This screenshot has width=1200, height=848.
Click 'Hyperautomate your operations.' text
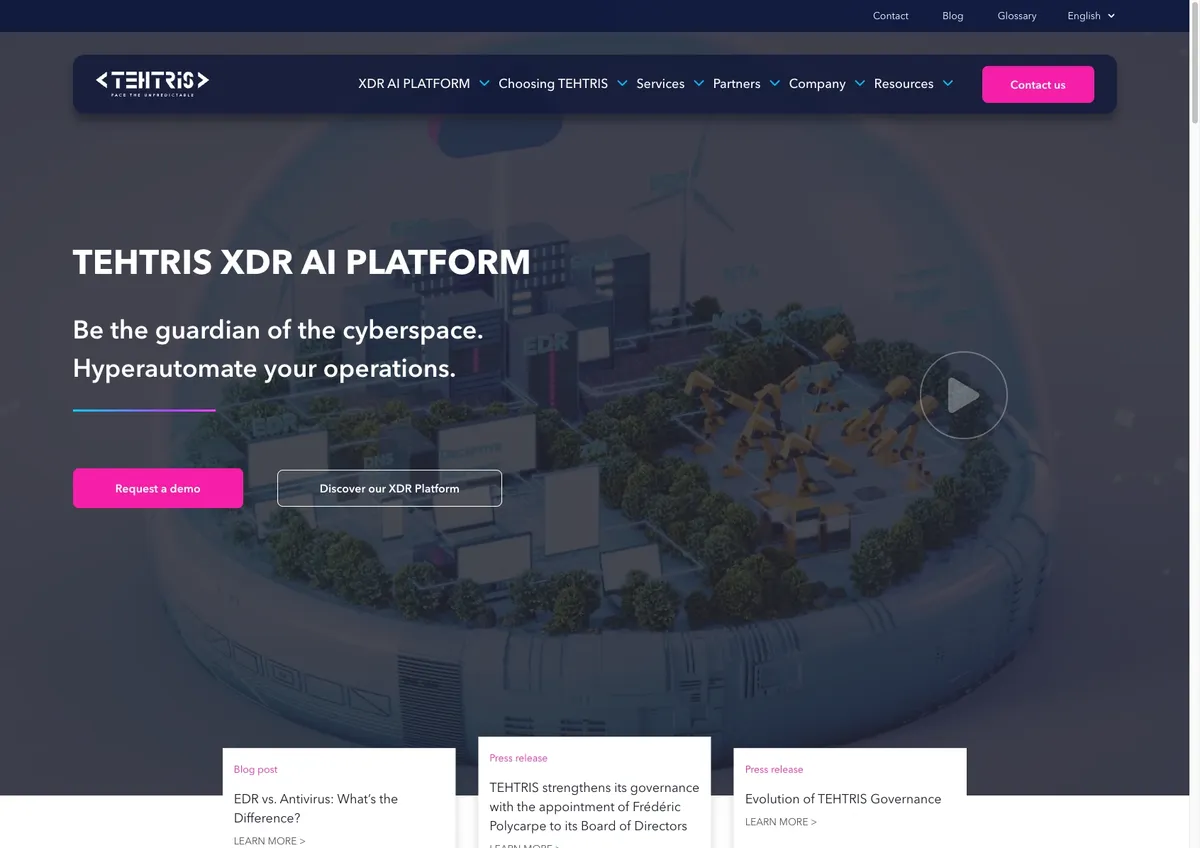264,368
